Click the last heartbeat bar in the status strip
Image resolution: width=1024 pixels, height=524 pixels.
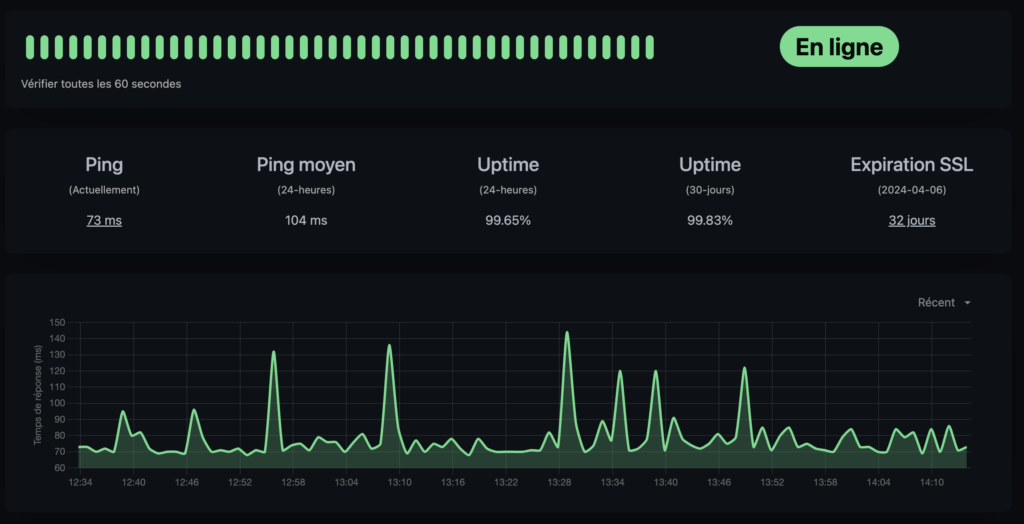click(650, 47)
